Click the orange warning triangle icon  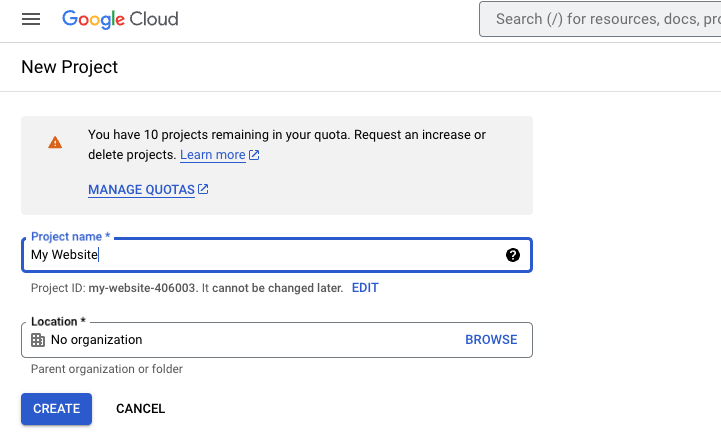[x=55, y=143]
